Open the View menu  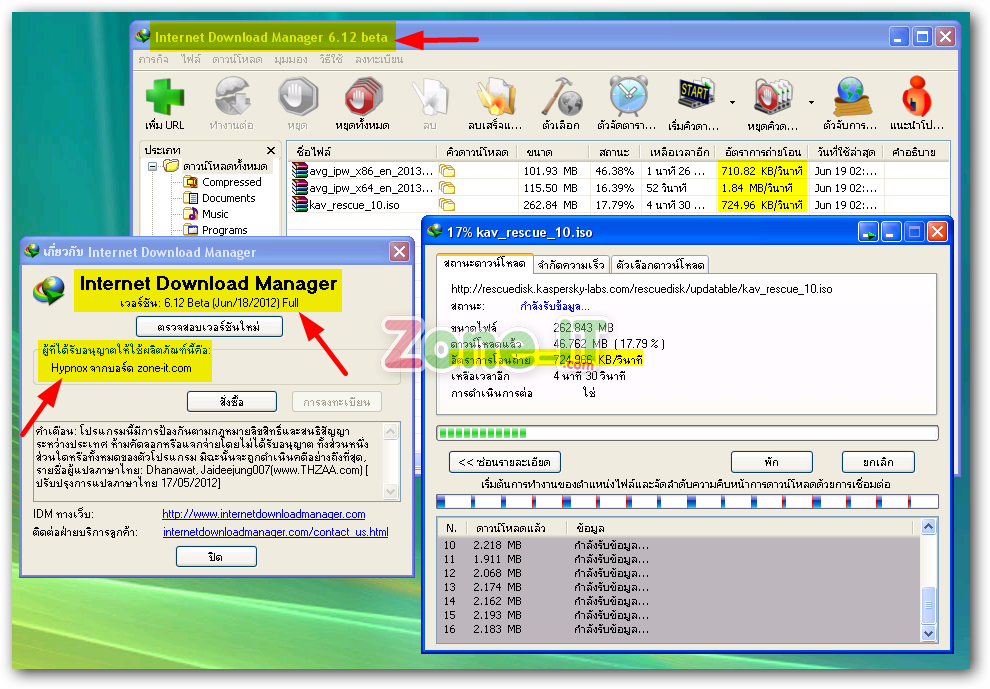point(290,59)
